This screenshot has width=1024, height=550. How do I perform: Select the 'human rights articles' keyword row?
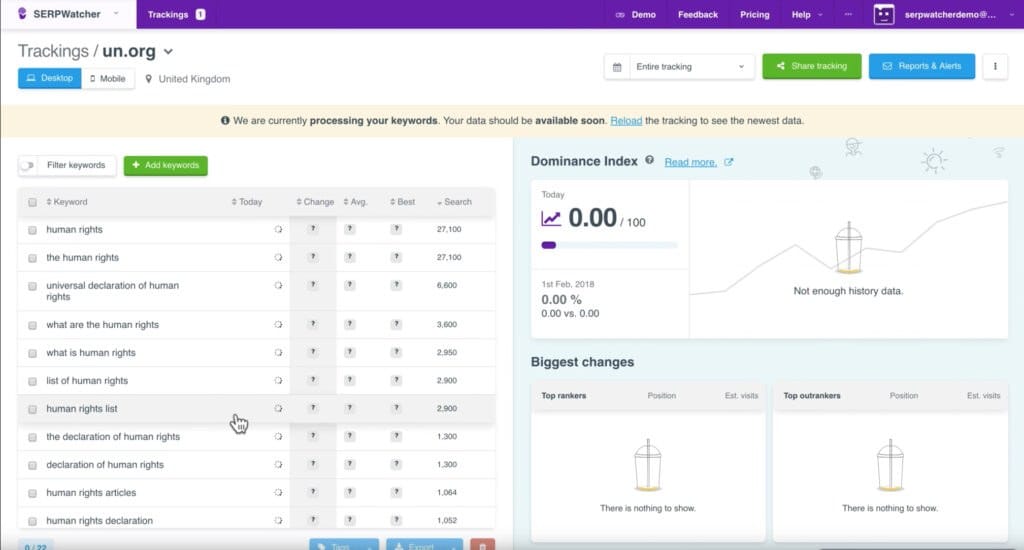point(257,493)
